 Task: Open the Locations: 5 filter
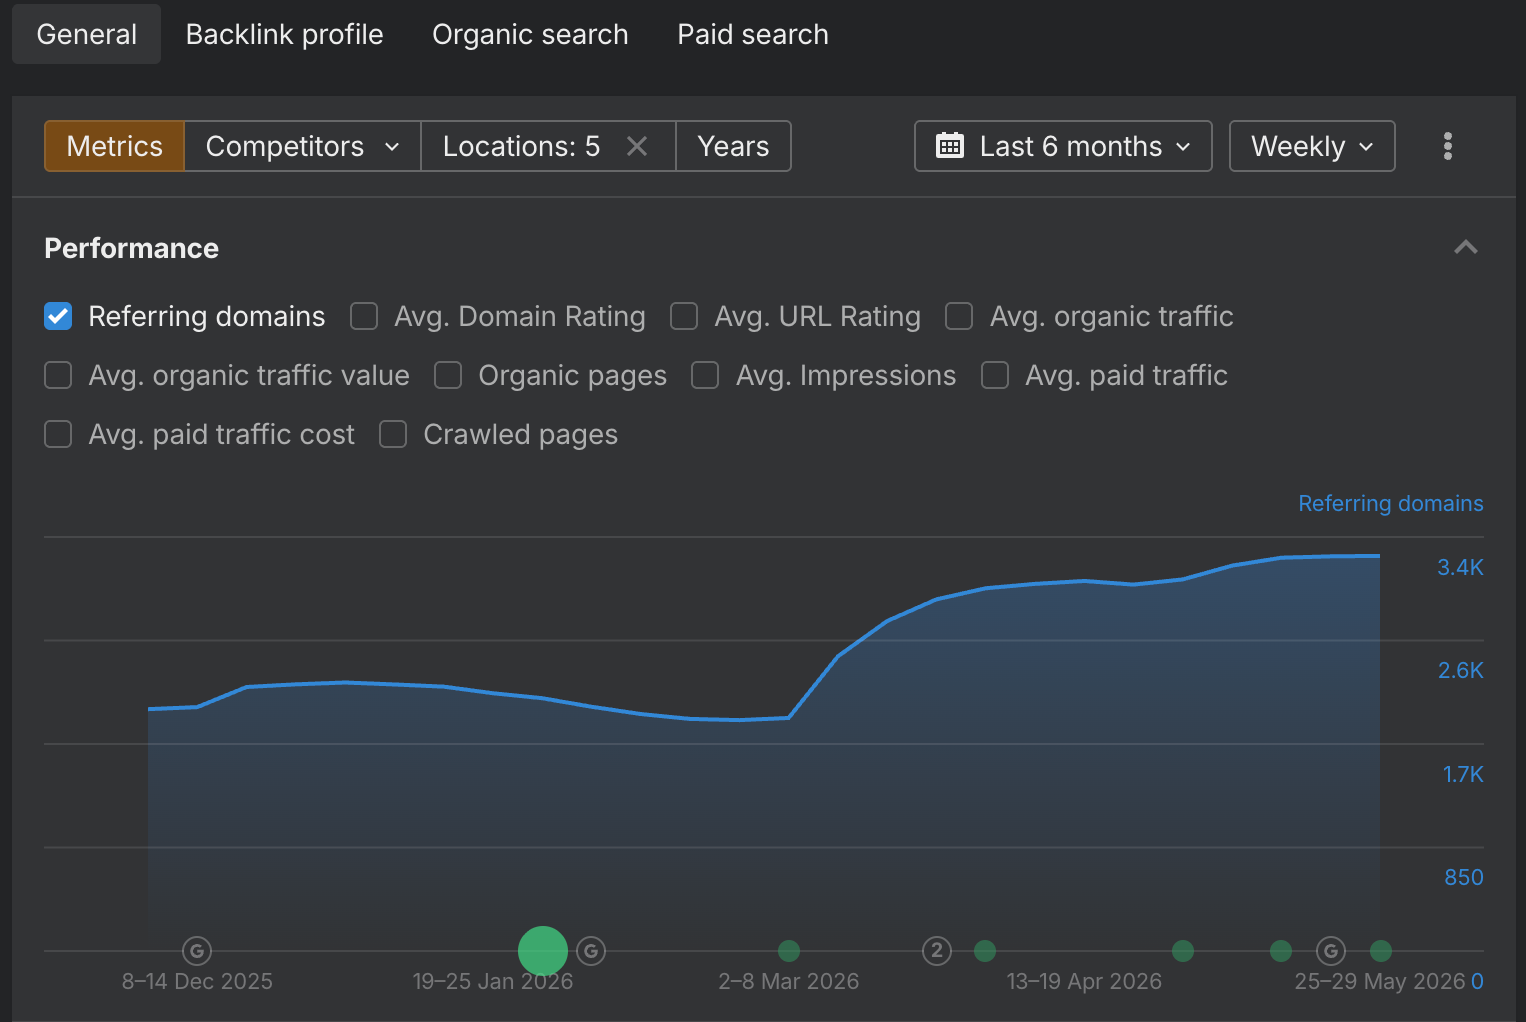click(x=521, y=146)
